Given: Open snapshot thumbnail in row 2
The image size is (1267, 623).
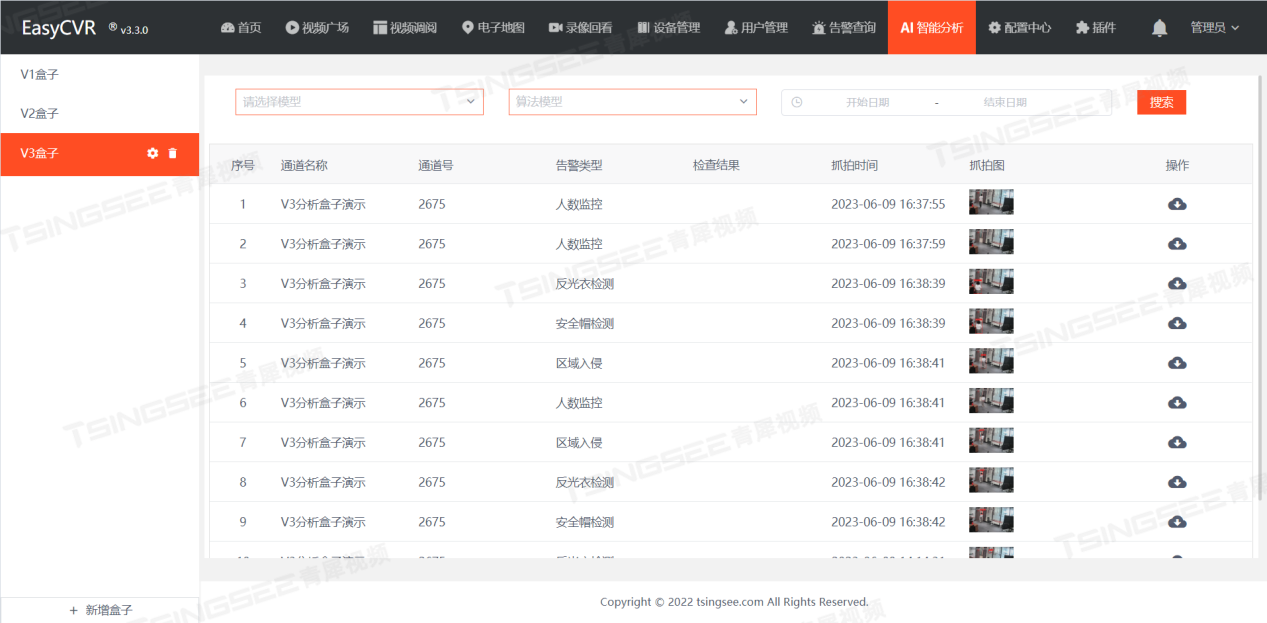Looking at the screenshot, I should [991, 242].
